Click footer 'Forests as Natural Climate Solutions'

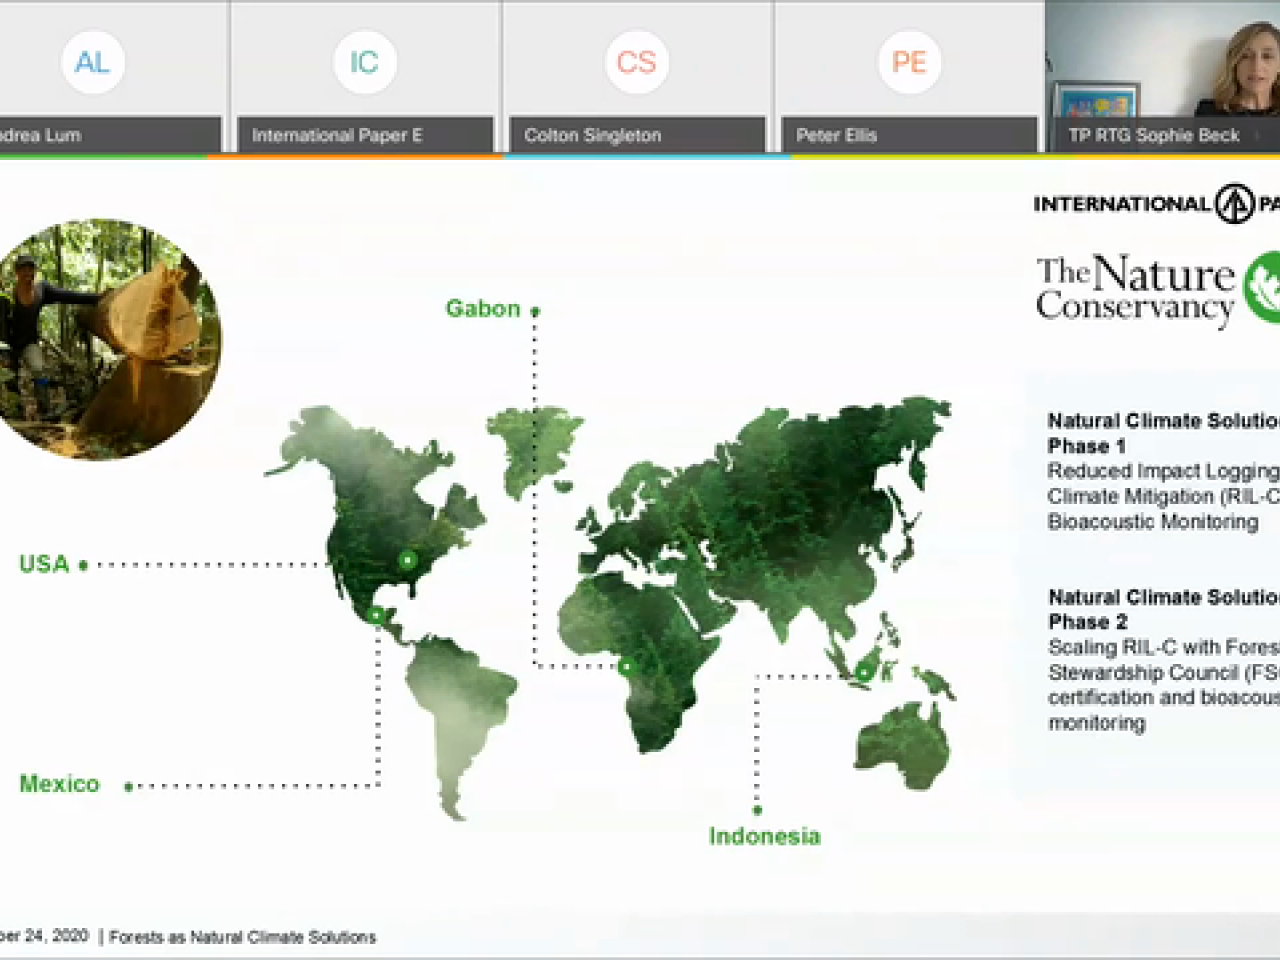point(242,937)
